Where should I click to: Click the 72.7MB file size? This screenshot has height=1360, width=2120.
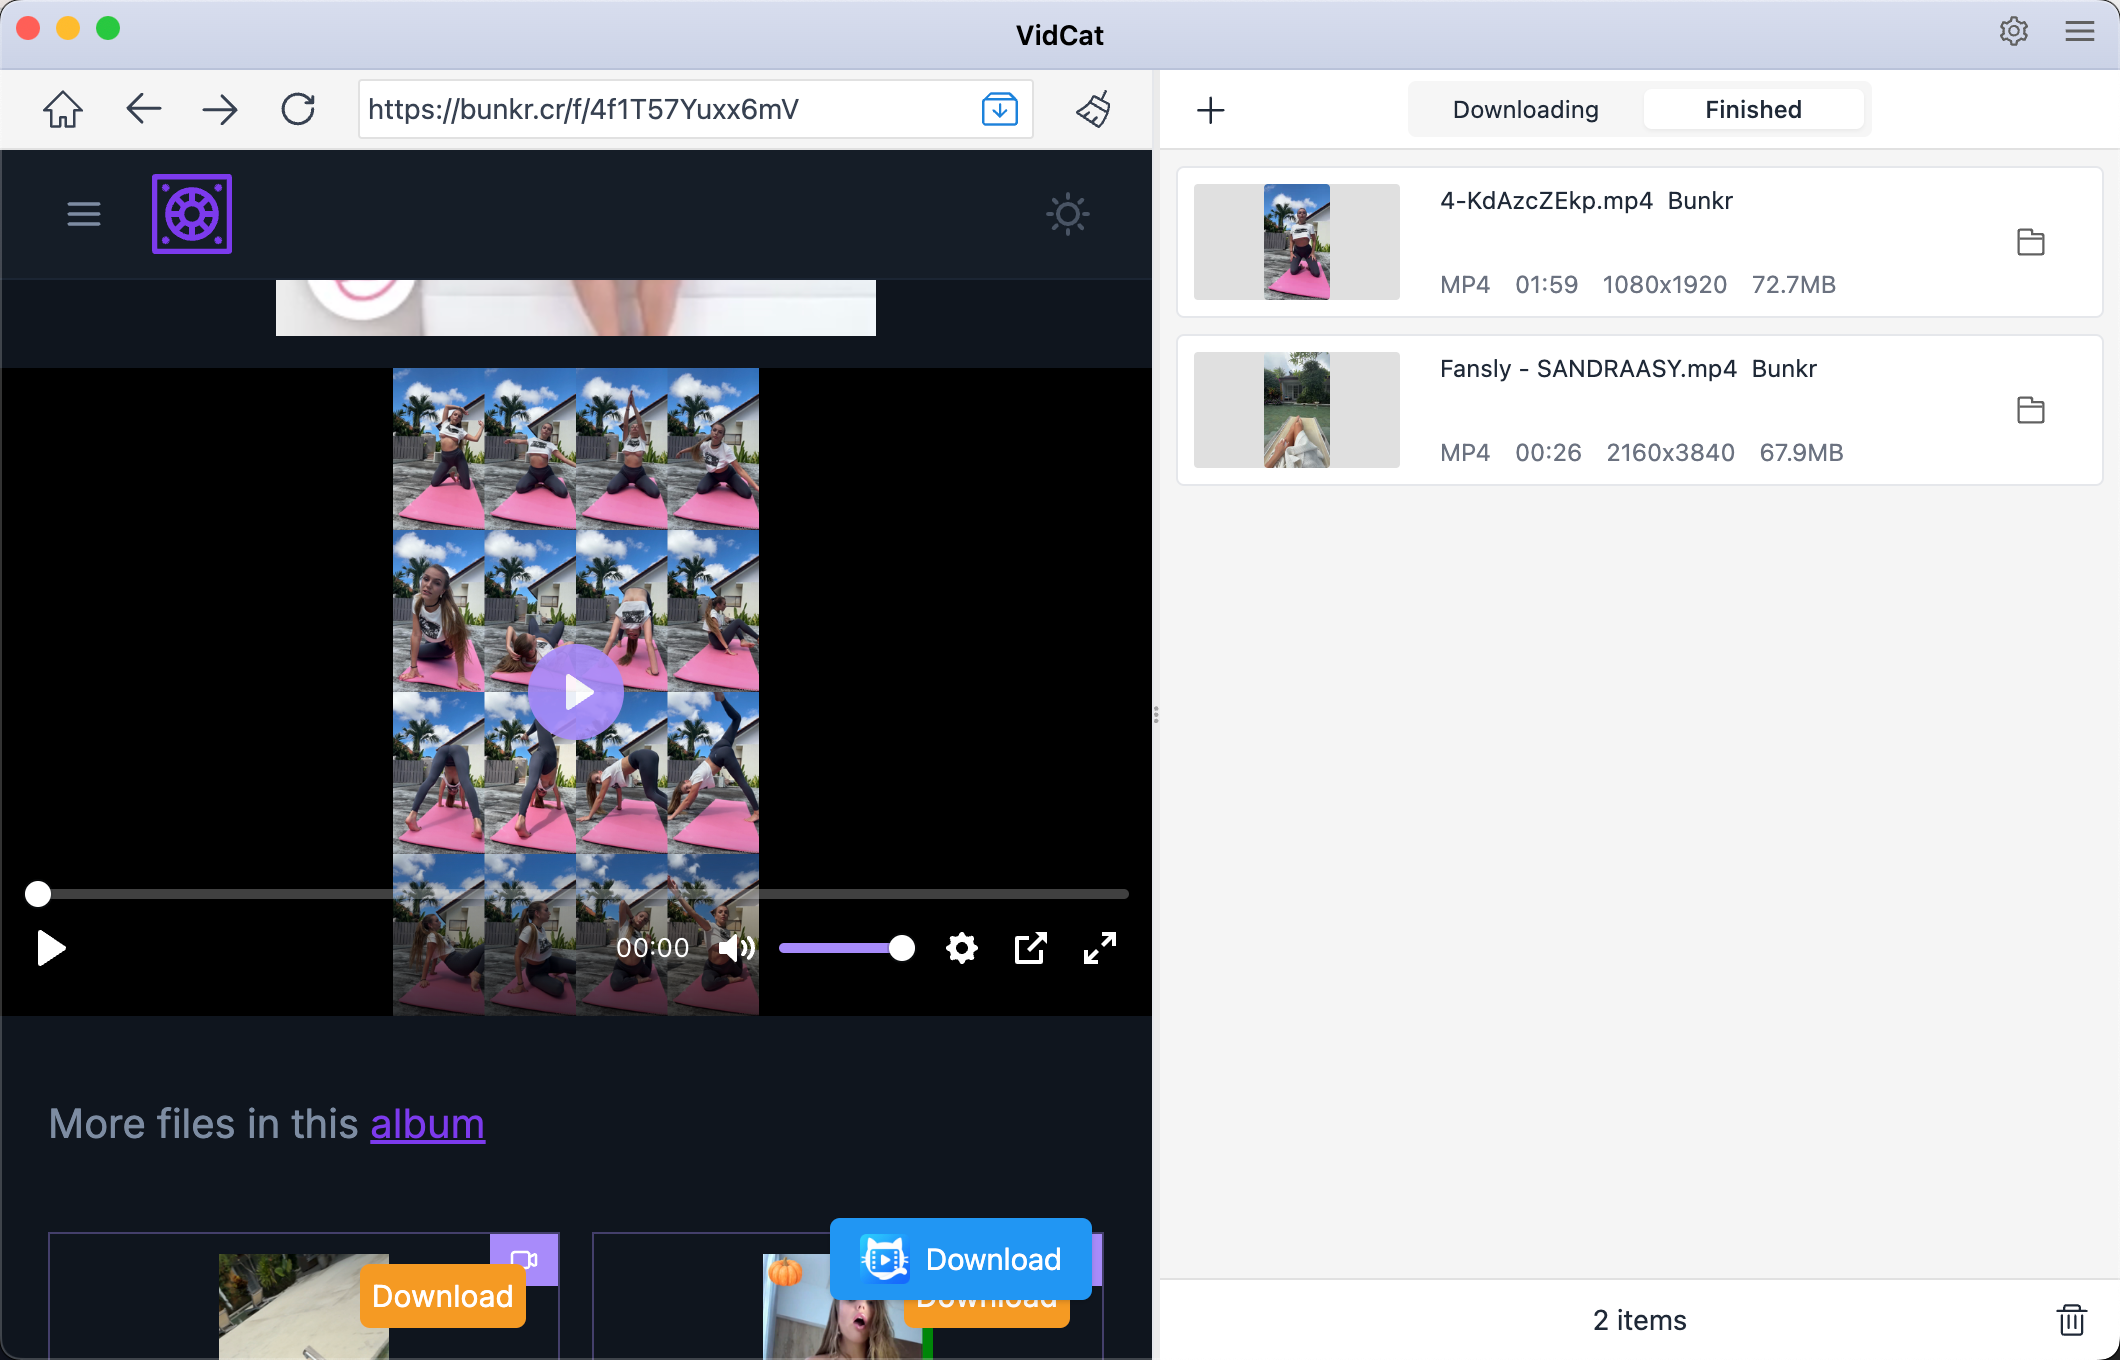tap(1794, 284)
